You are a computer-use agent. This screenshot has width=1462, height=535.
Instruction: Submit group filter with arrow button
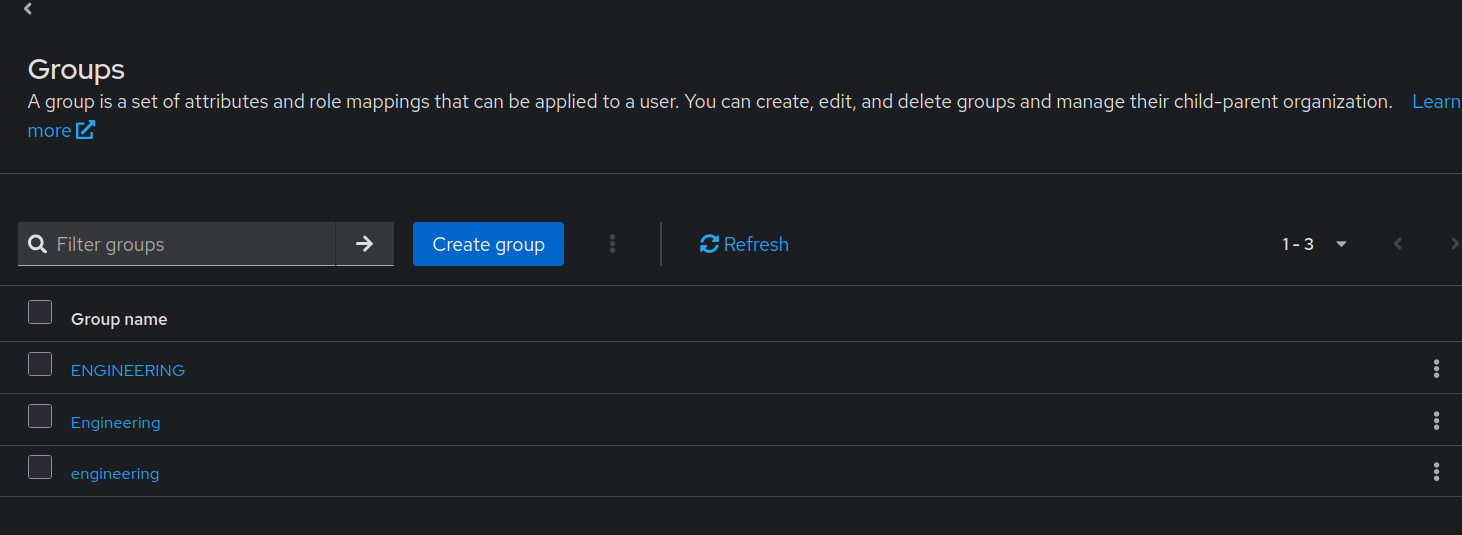click(365, 244)
